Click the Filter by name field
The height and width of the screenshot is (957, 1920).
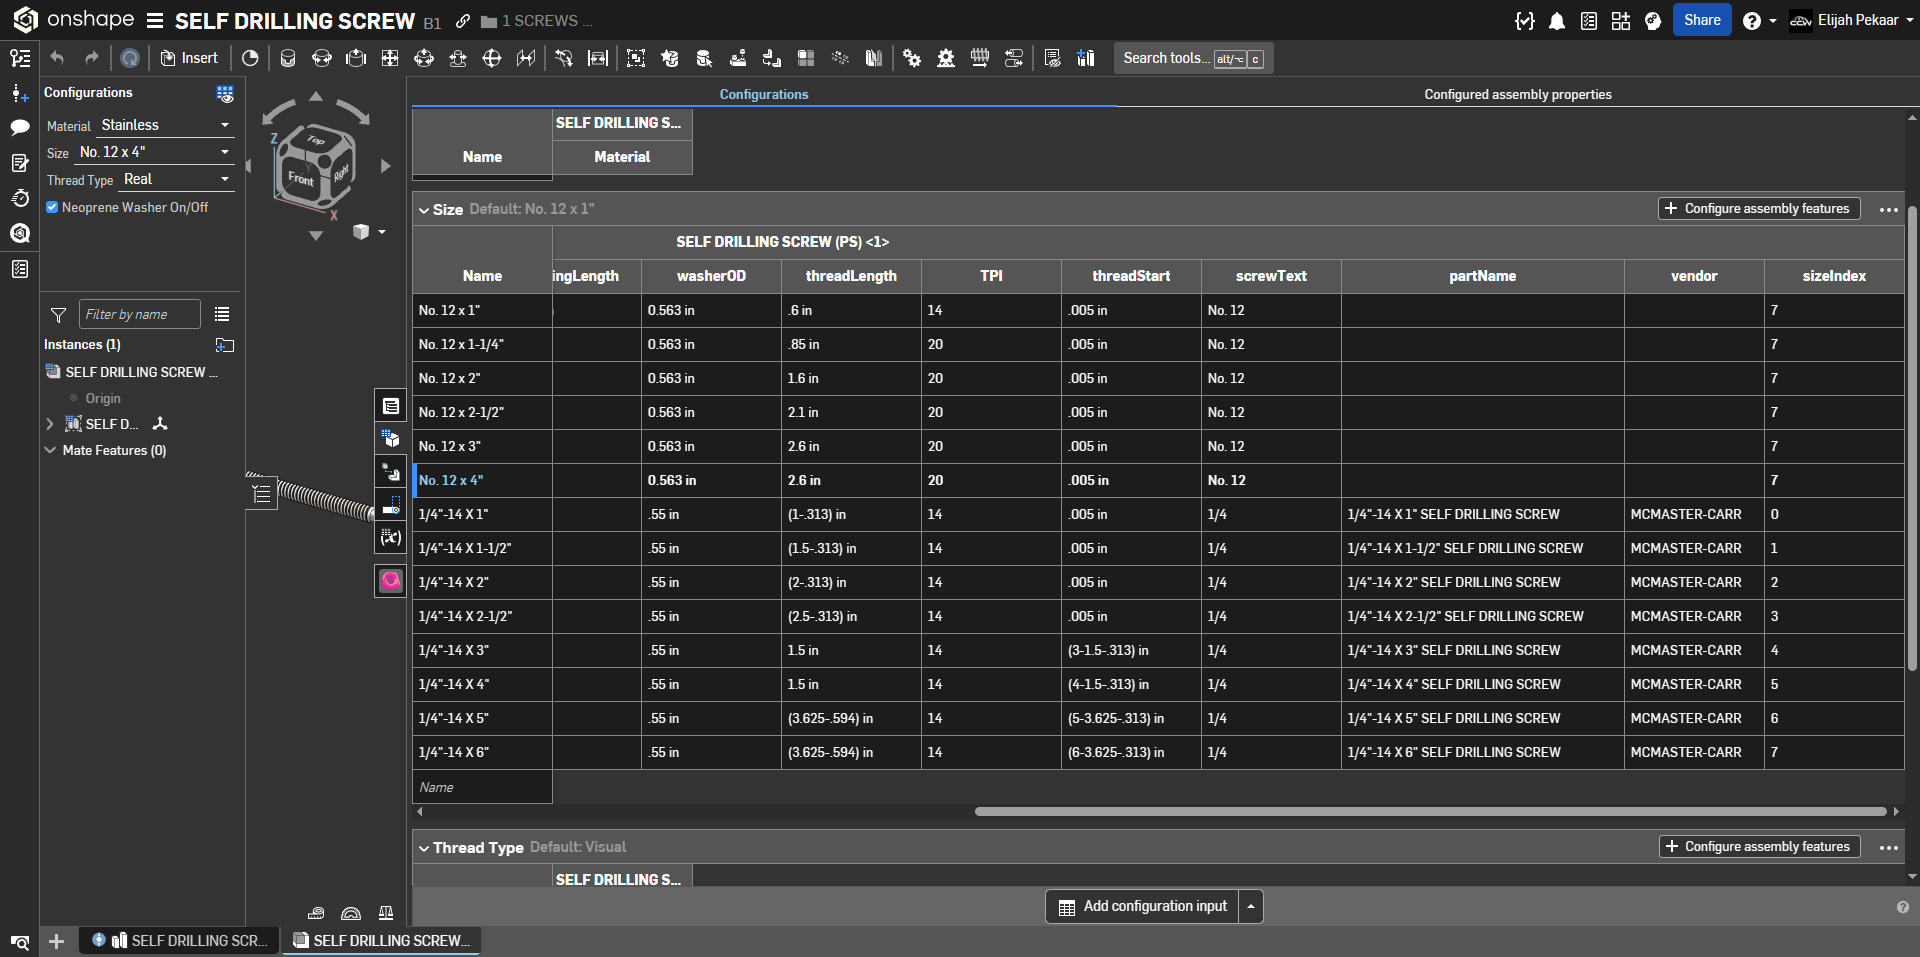(140, 315)
